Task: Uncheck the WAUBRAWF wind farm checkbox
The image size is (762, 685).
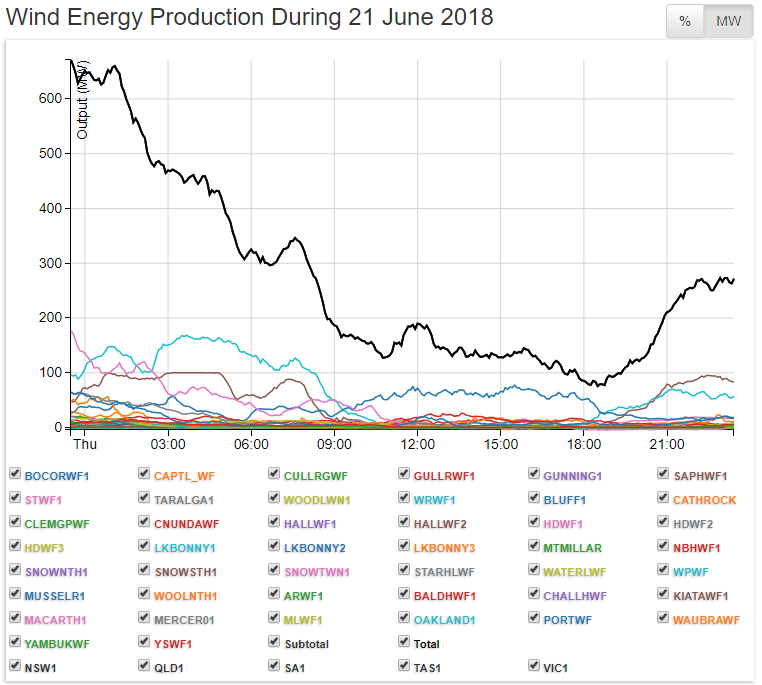Action: [x=664, y=619]
